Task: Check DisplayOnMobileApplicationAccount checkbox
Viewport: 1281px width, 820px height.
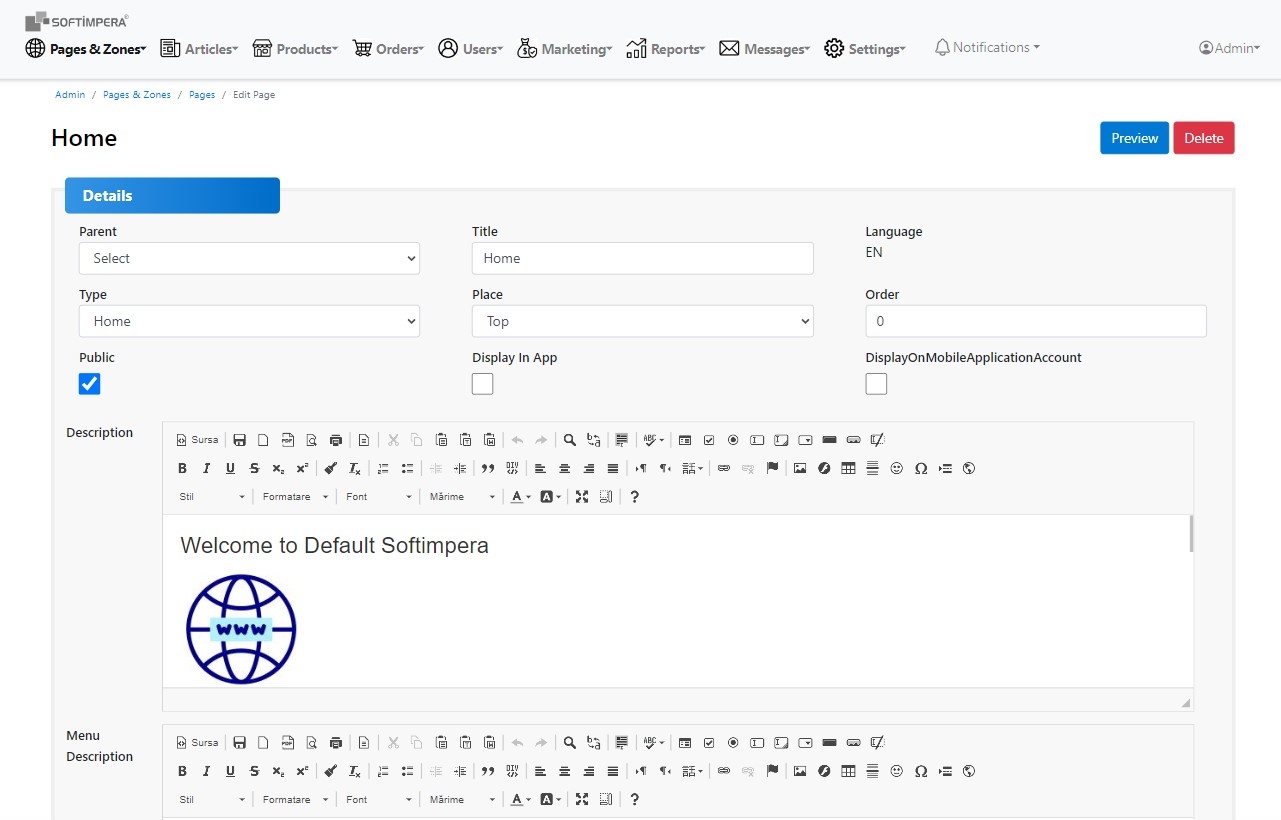Action: click(x=876, y=384)
